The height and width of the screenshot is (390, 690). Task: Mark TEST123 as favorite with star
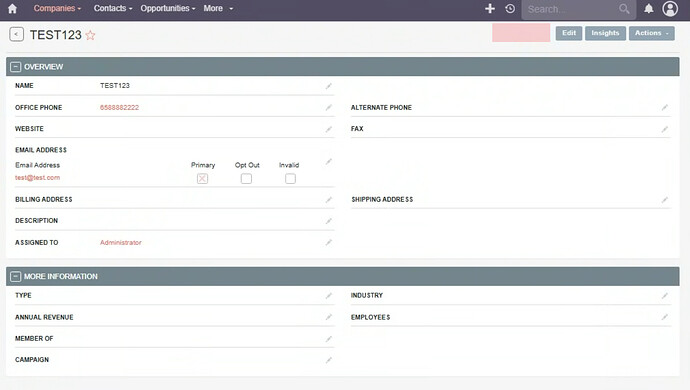click(90, 35)
